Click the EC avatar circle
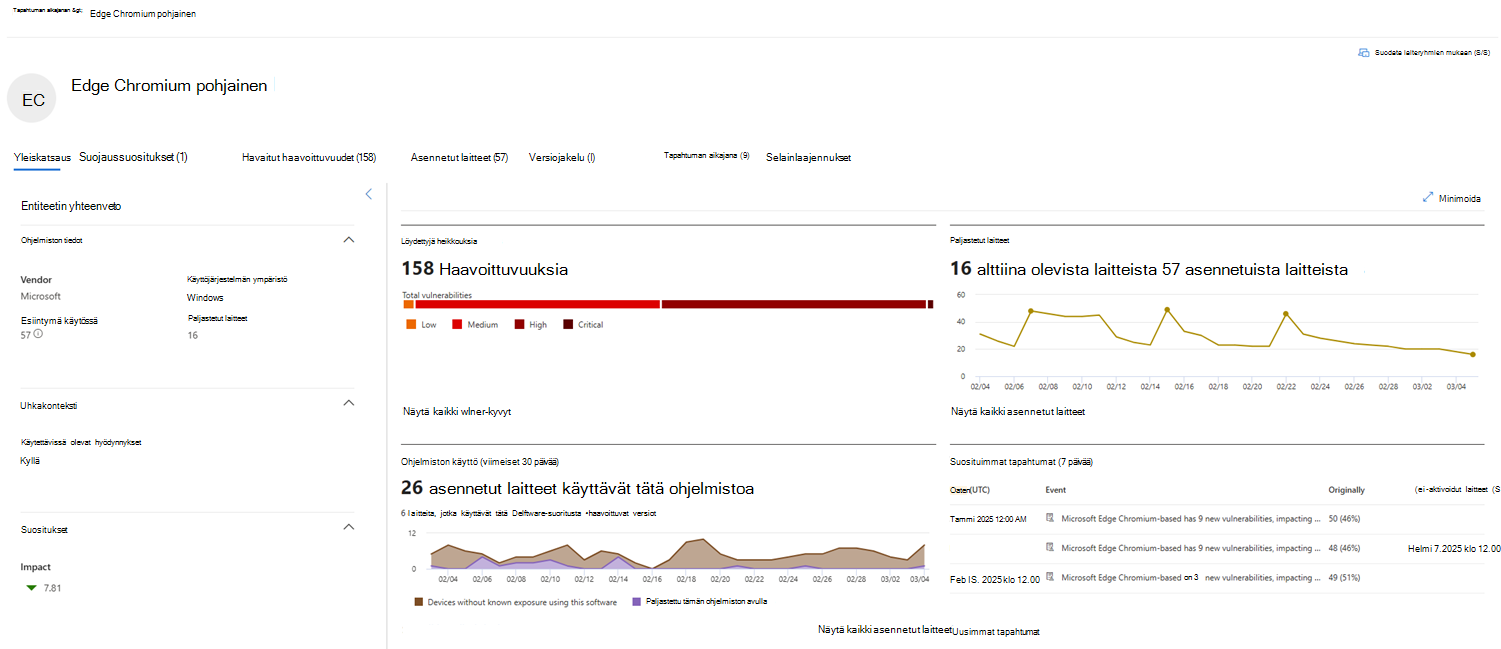Viewport: 1501px width, 649px height. tap(32, 99)
